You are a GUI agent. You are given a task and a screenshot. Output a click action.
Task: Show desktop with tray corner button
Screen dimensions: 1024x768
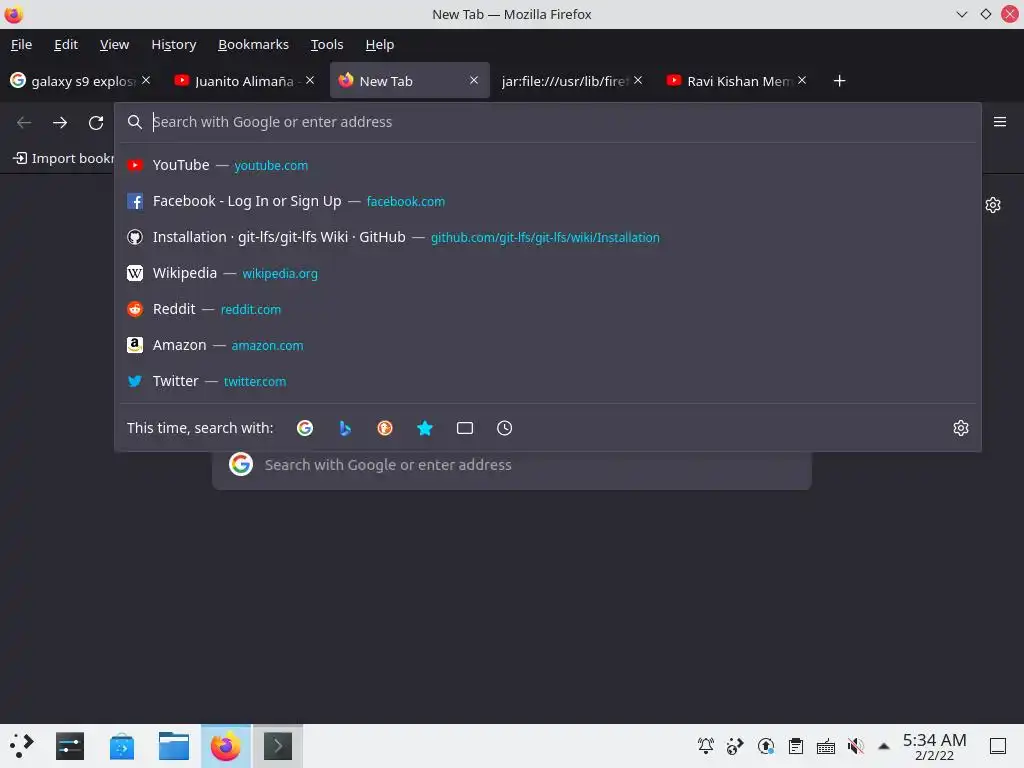tap(998, 746)
